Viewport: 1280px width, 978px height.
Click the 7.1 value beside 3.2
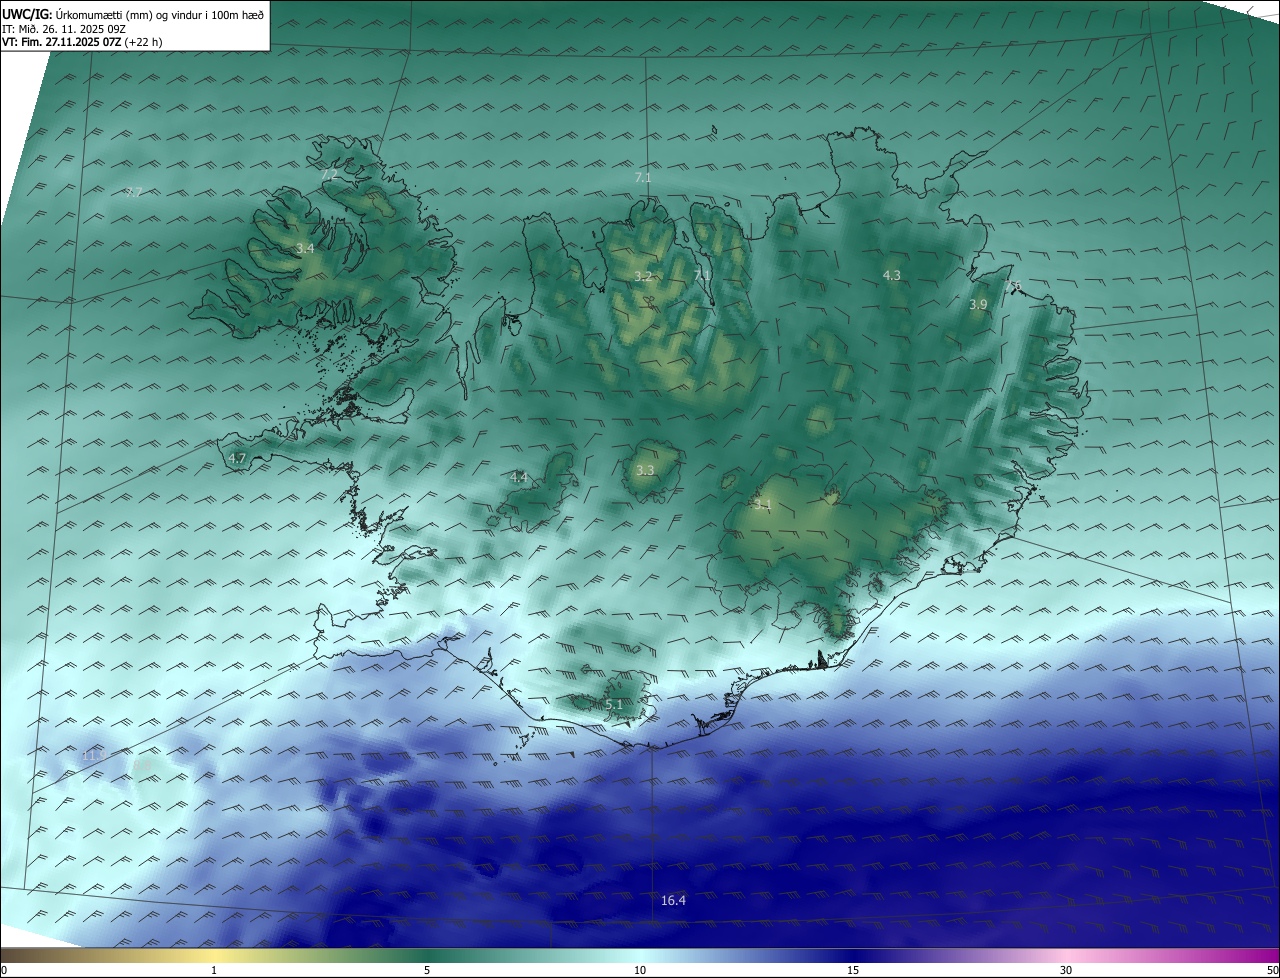click(x=702, y=275)
